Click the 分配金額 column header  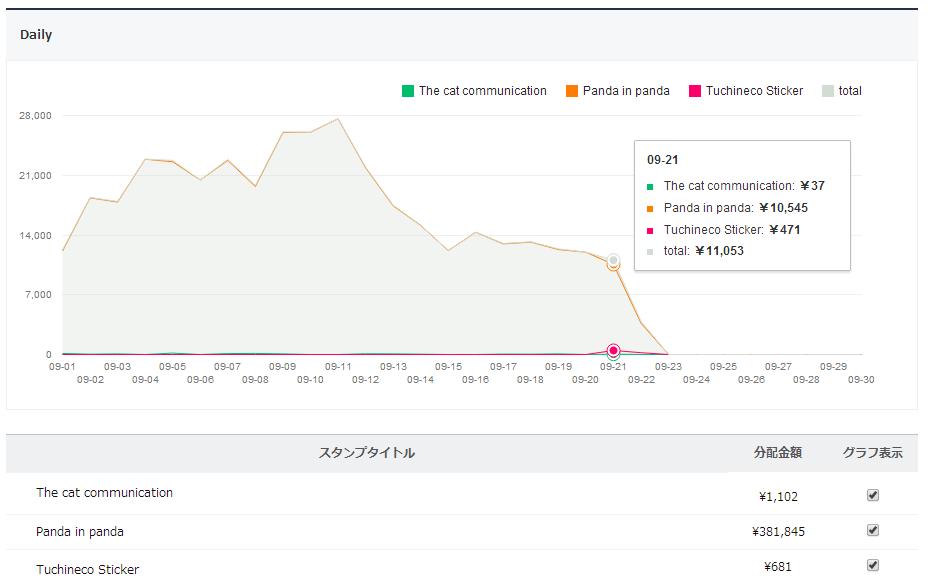(777, 453)
